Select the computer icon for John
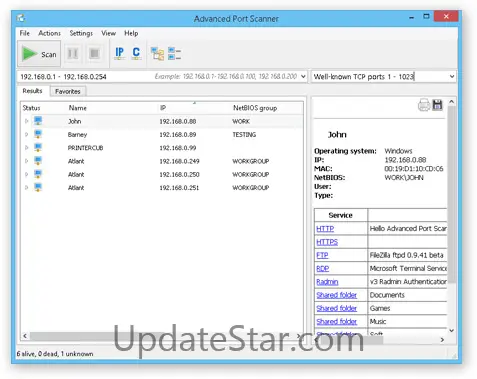 pyautogui.click(x=38, y=121)
